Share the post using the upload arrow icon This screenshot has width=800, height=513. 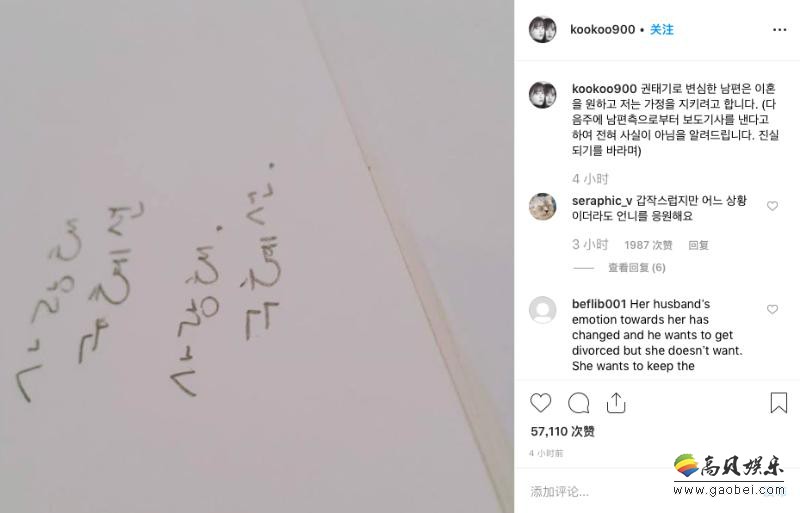pyautogui.click(x=616, y=403)
